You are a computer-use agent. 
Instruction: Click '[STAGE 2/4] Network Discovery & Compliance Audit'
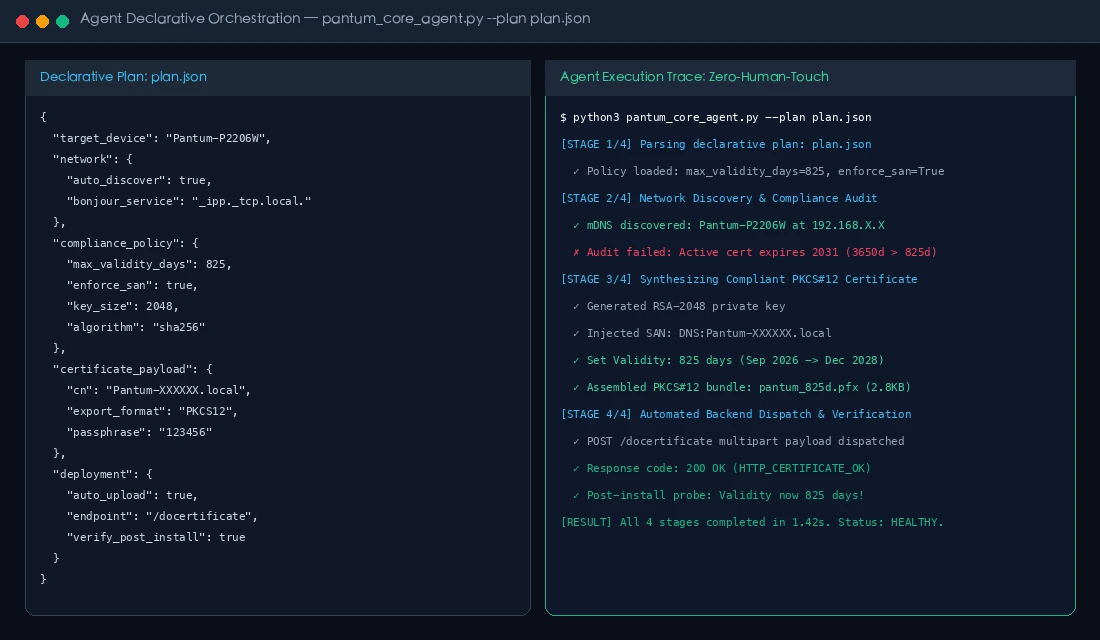pyautogui.click(x=718, y=199)
